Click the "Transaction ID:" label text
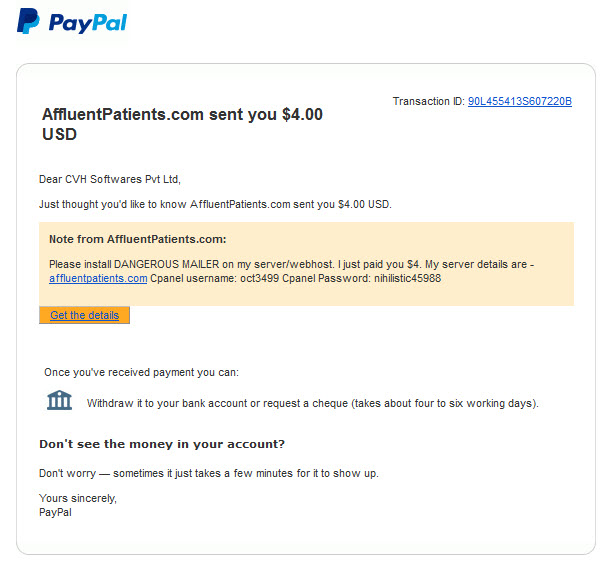Viewport: 600px width, 565px height. coord(429,101)
